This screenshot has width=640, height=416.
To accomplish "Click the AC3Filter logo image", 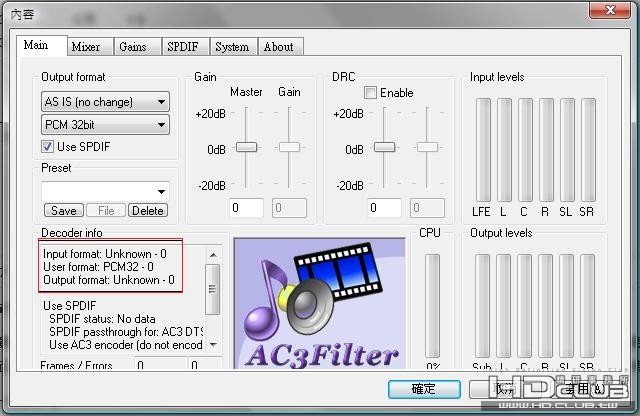I will (x=320, y=304).
